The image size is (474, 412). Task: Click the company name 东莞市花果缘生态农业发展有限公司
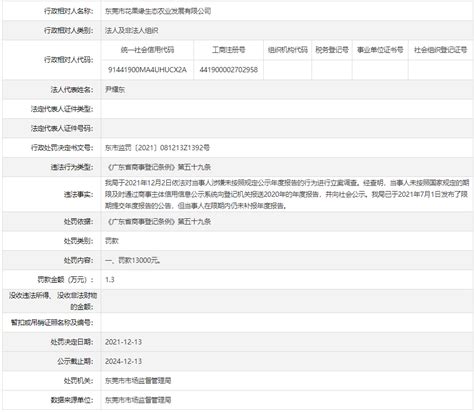coord(158,11)
